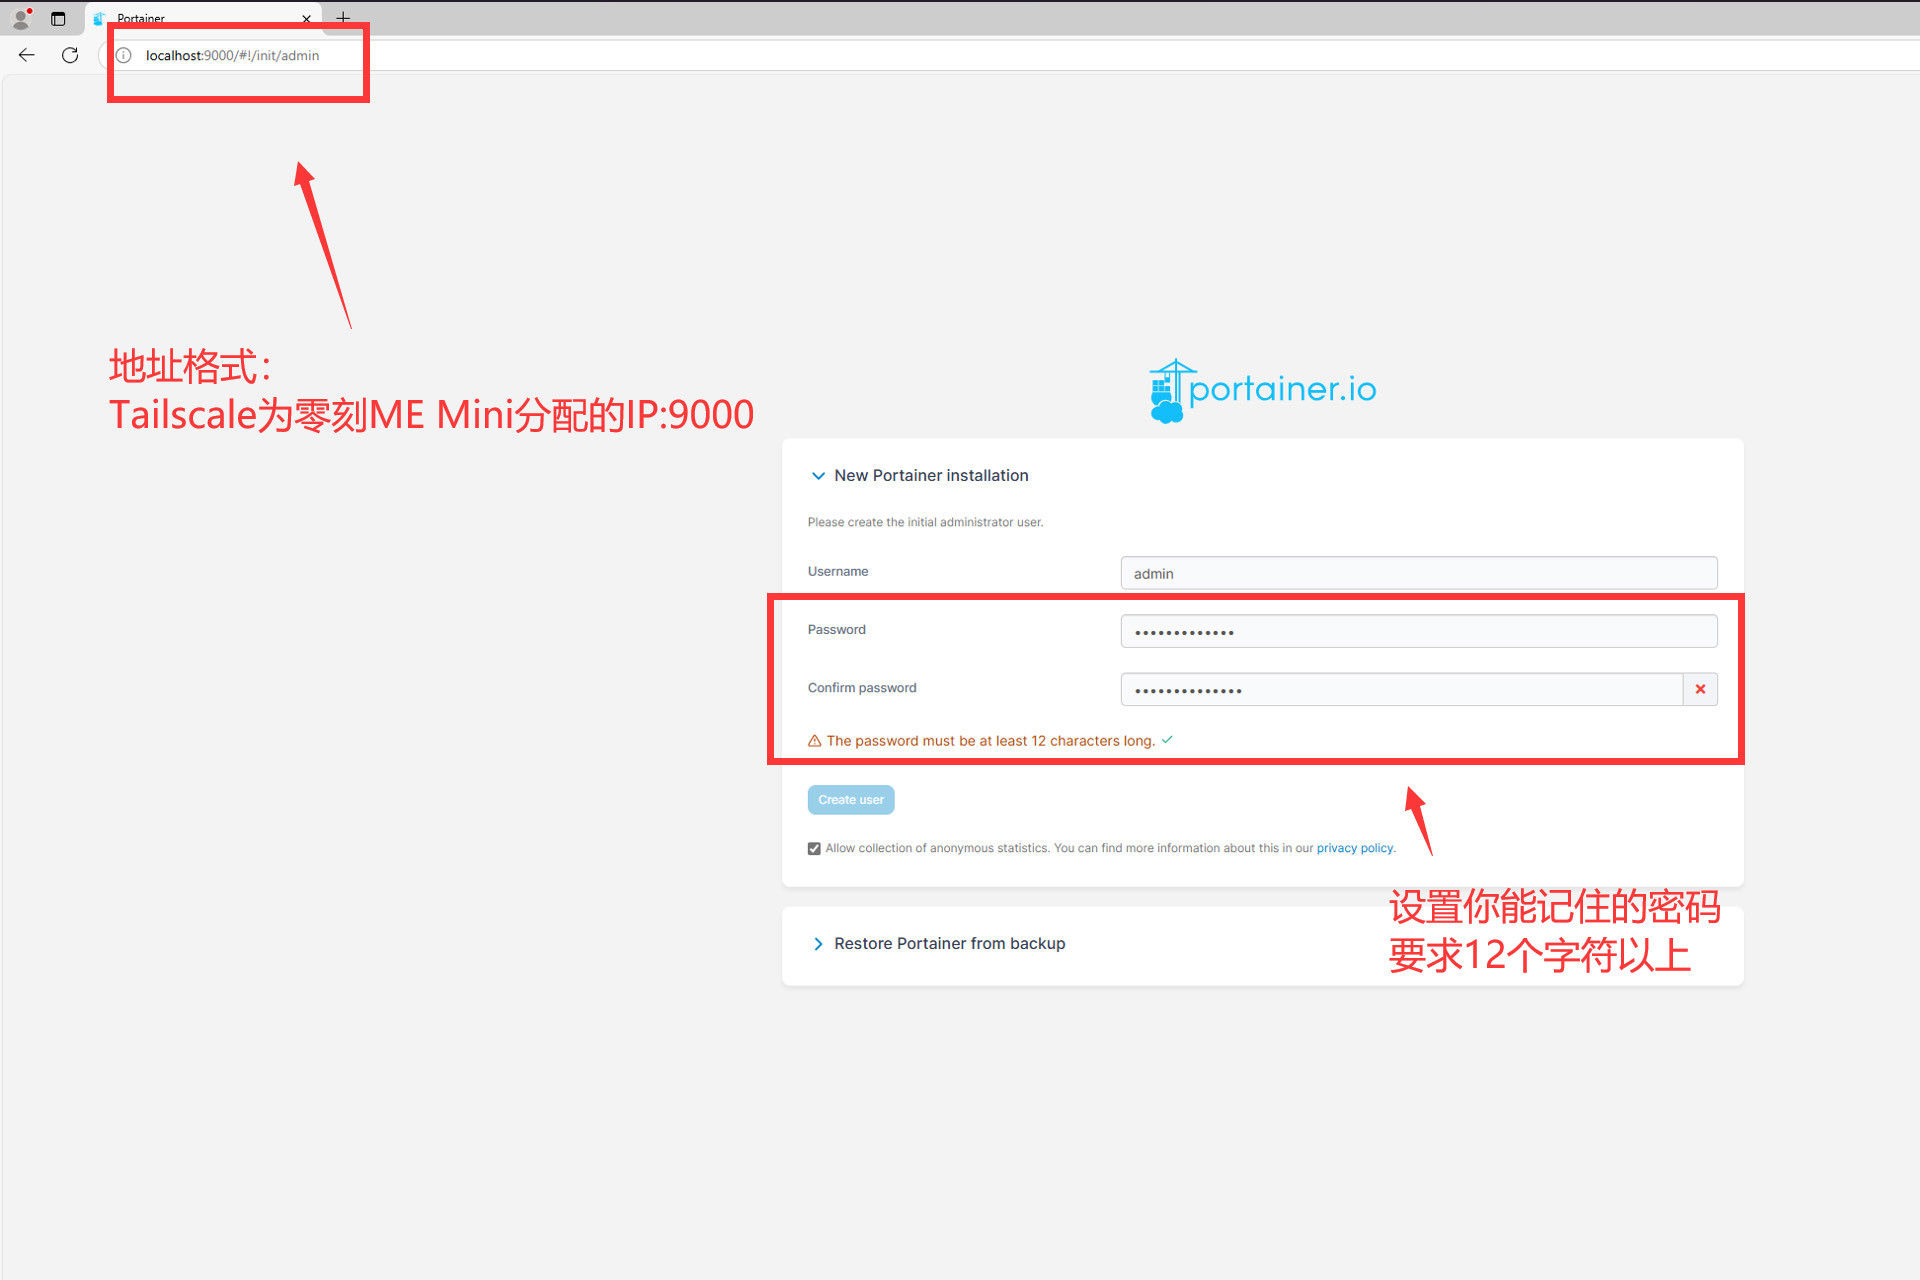Click 'The password must be at least 12 characters long.'
The image size is (1920, 1280).
pos(990,741)
